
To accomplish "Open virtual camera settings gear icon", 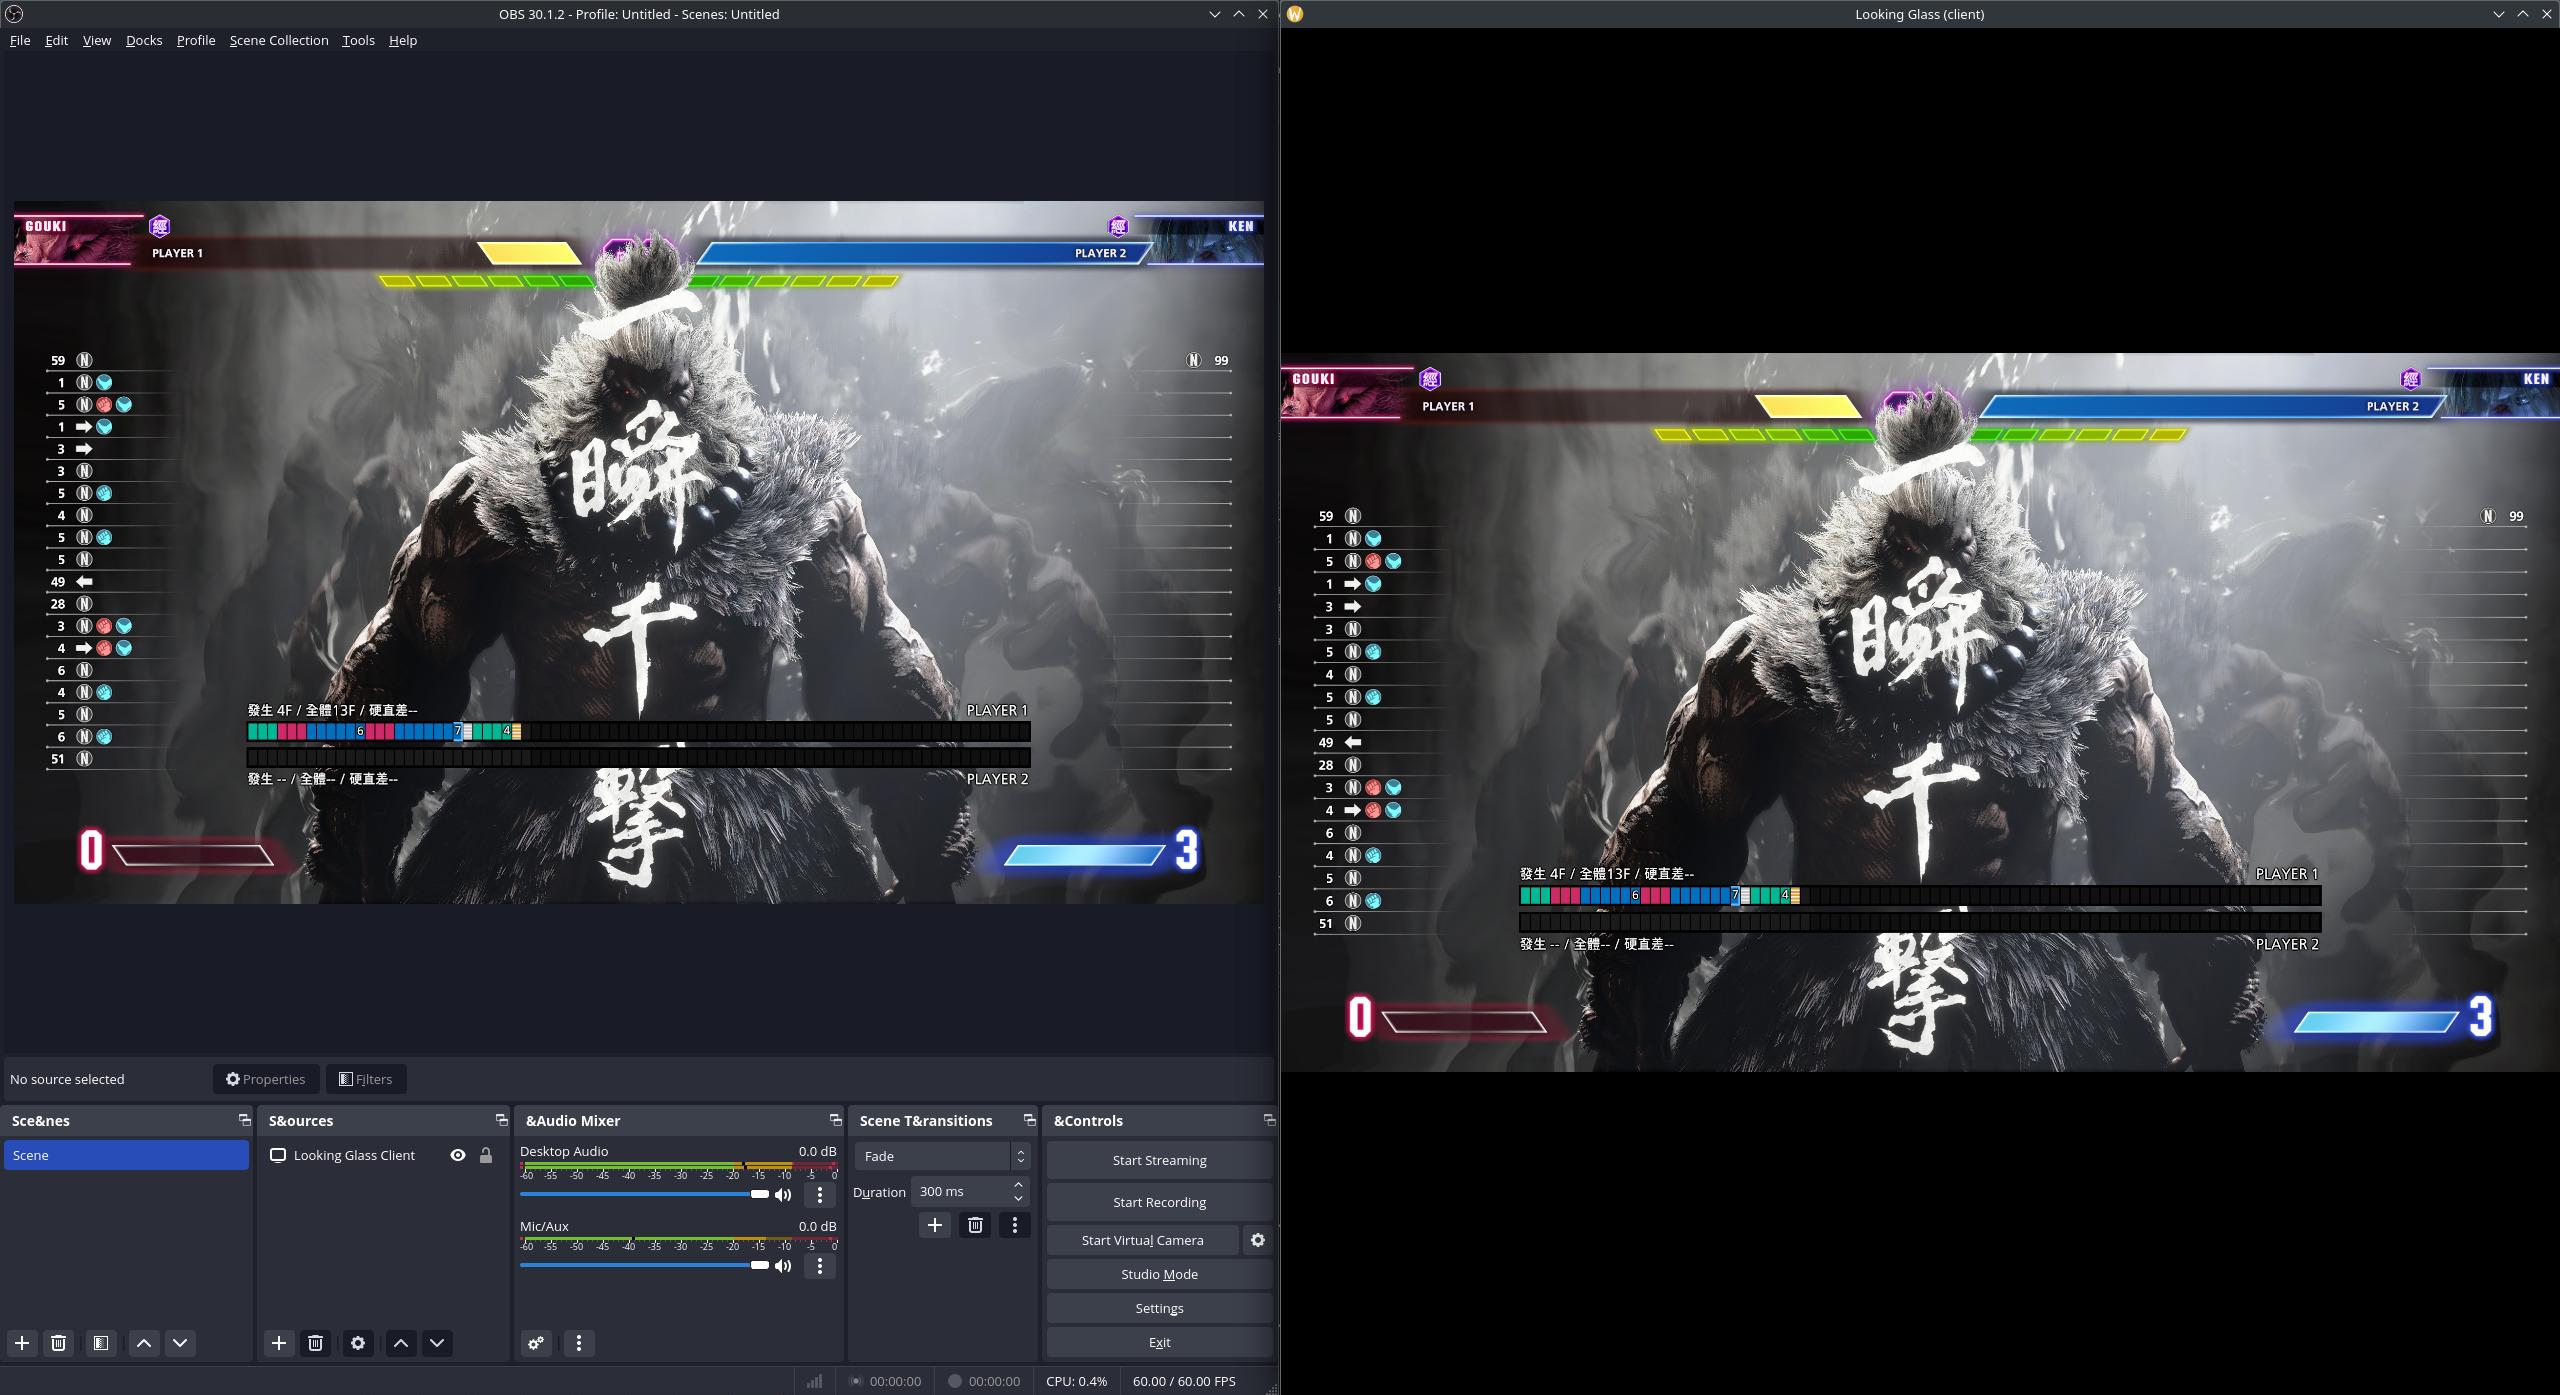I will 1257,1240.
